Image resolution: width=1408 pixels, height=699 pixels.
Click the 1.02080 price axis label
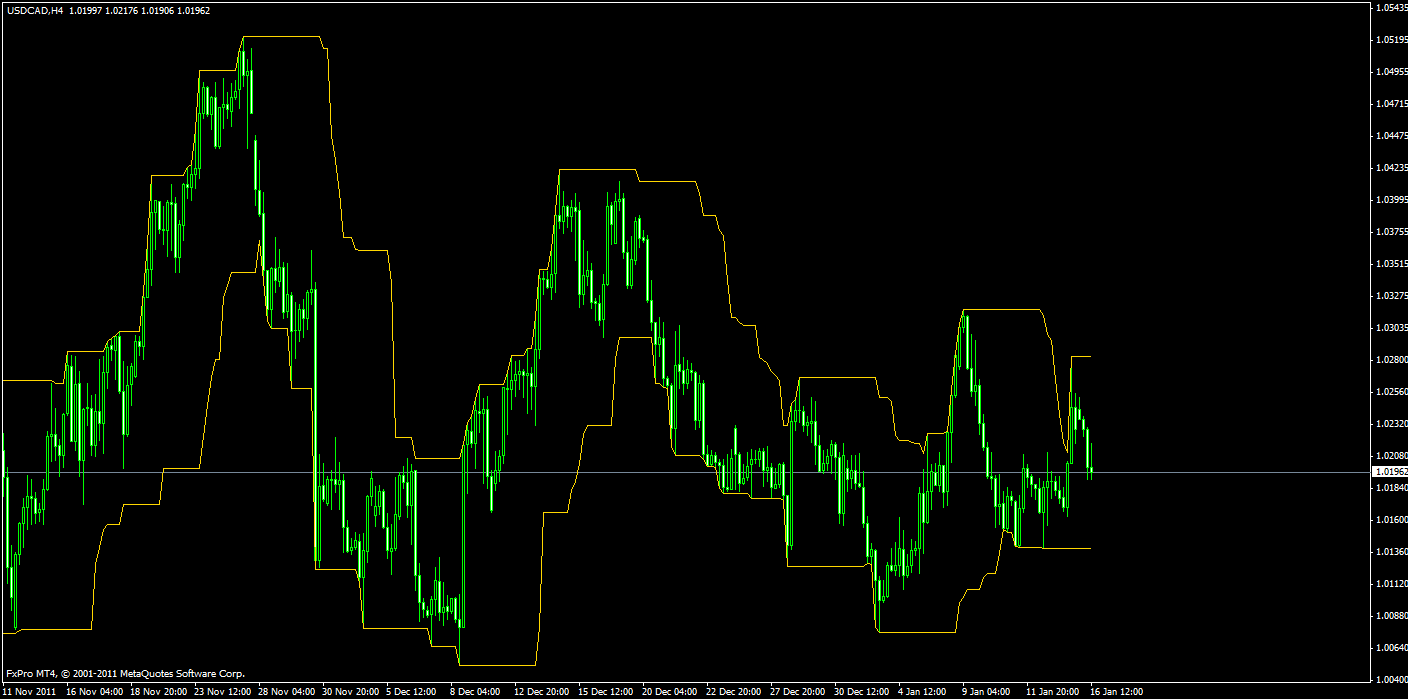(x=1391, y=456)
